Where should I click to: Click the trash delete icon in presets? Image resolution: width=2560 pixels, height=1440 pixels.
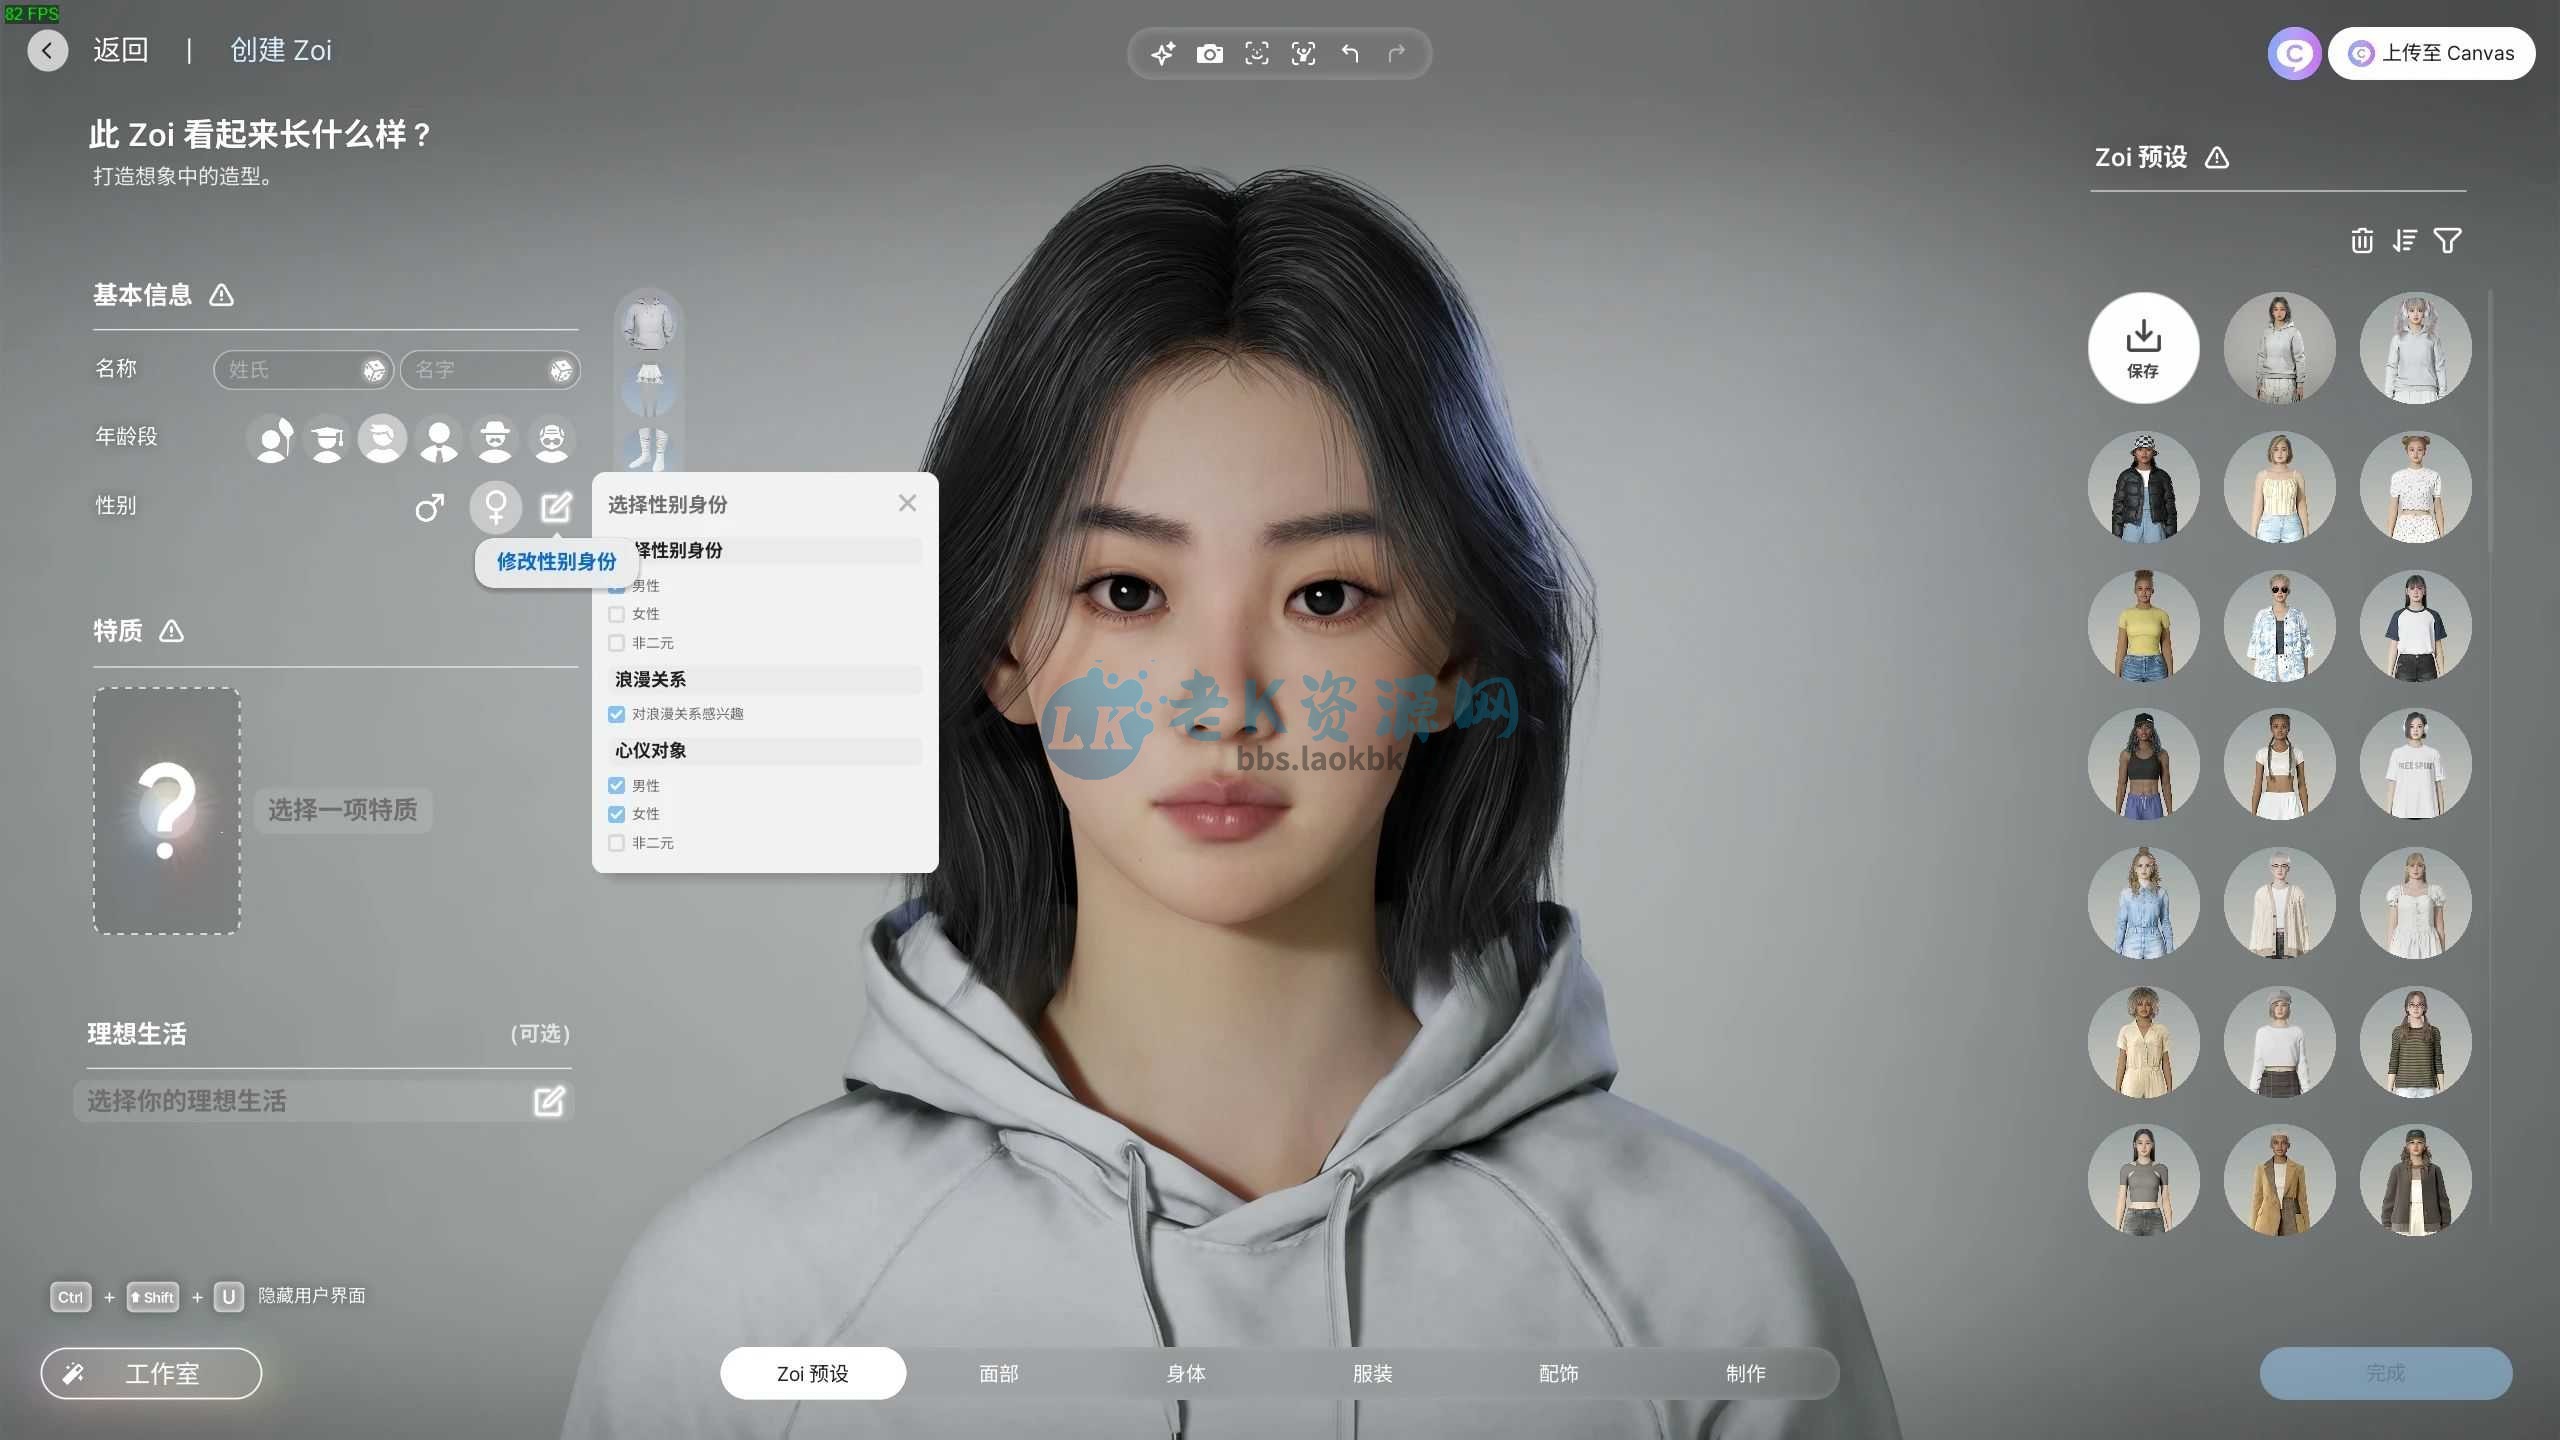(2362, 241)
